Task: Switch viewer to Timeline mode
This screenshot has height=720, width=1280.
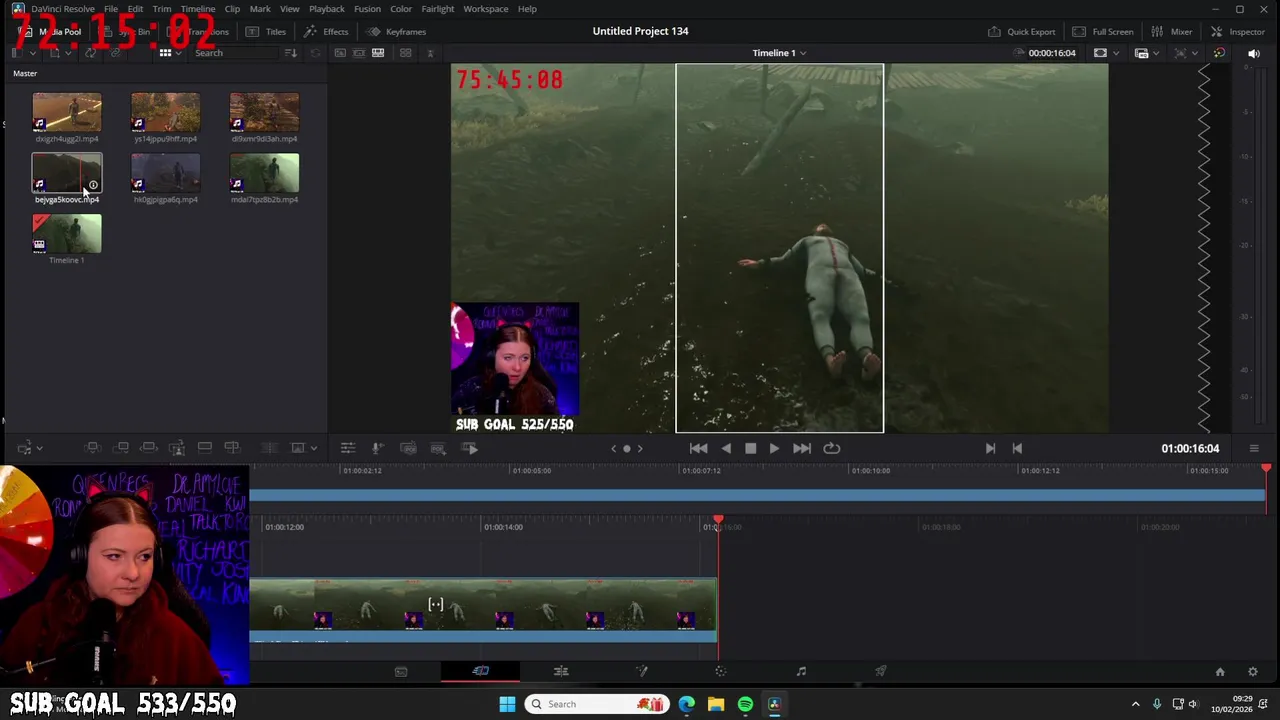Action: tap(378, 52)
